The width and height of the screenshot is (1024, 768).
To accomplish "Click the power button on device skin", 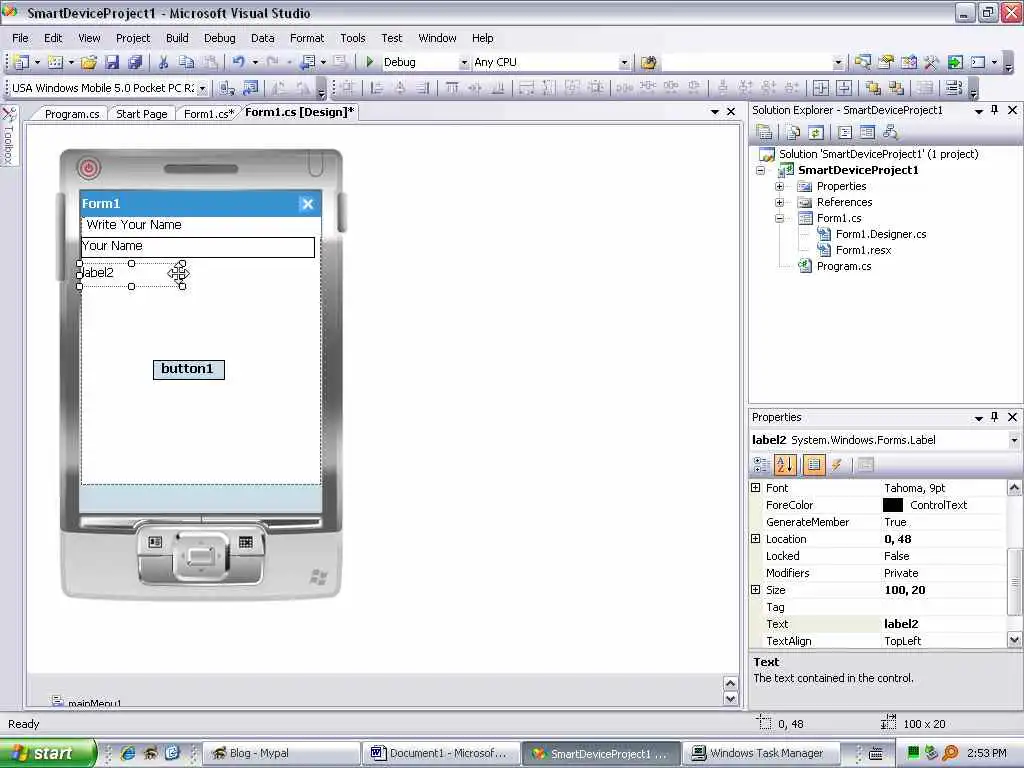I will tap(89, 168).
